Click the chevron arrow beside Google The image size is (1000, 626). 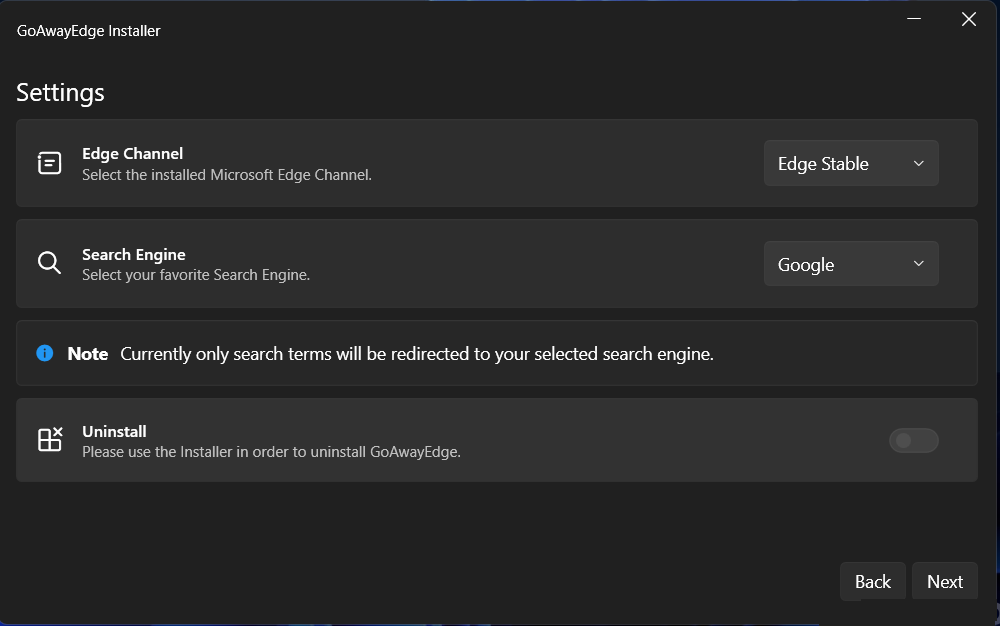coord(919,264)
